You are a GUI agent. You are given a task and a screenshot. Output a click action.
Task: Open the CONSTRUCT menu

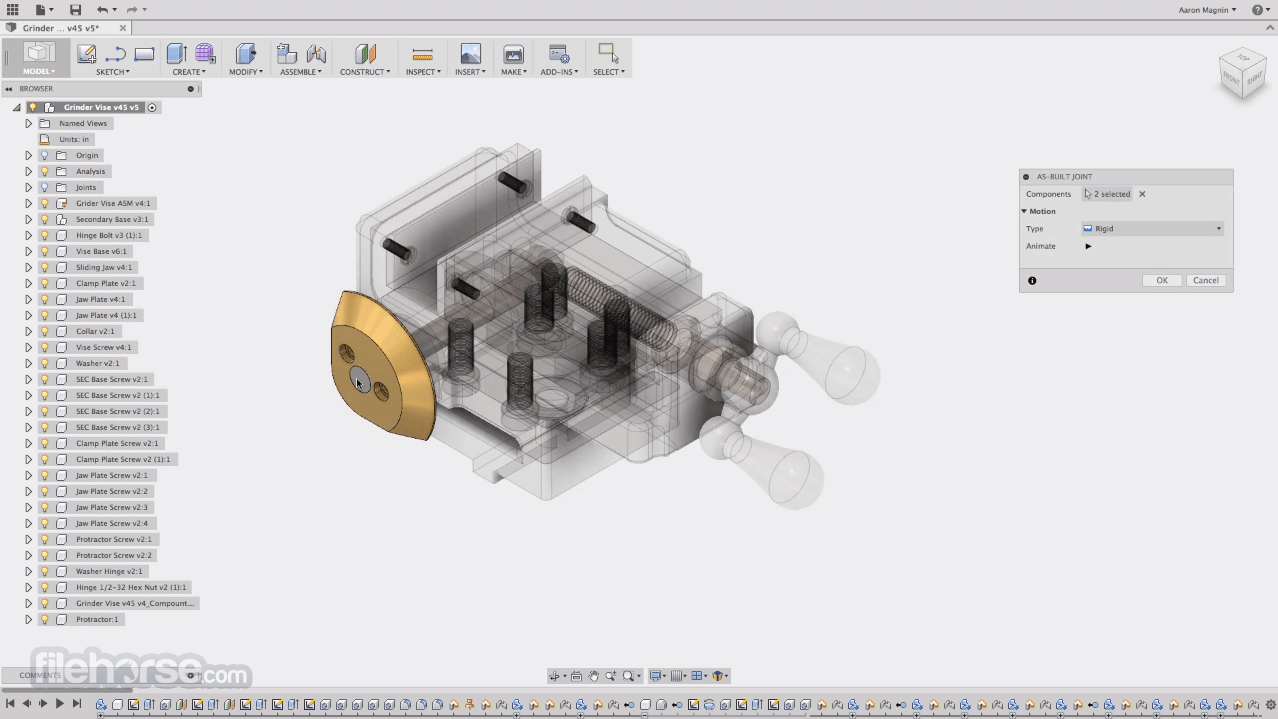click(365, 72)
